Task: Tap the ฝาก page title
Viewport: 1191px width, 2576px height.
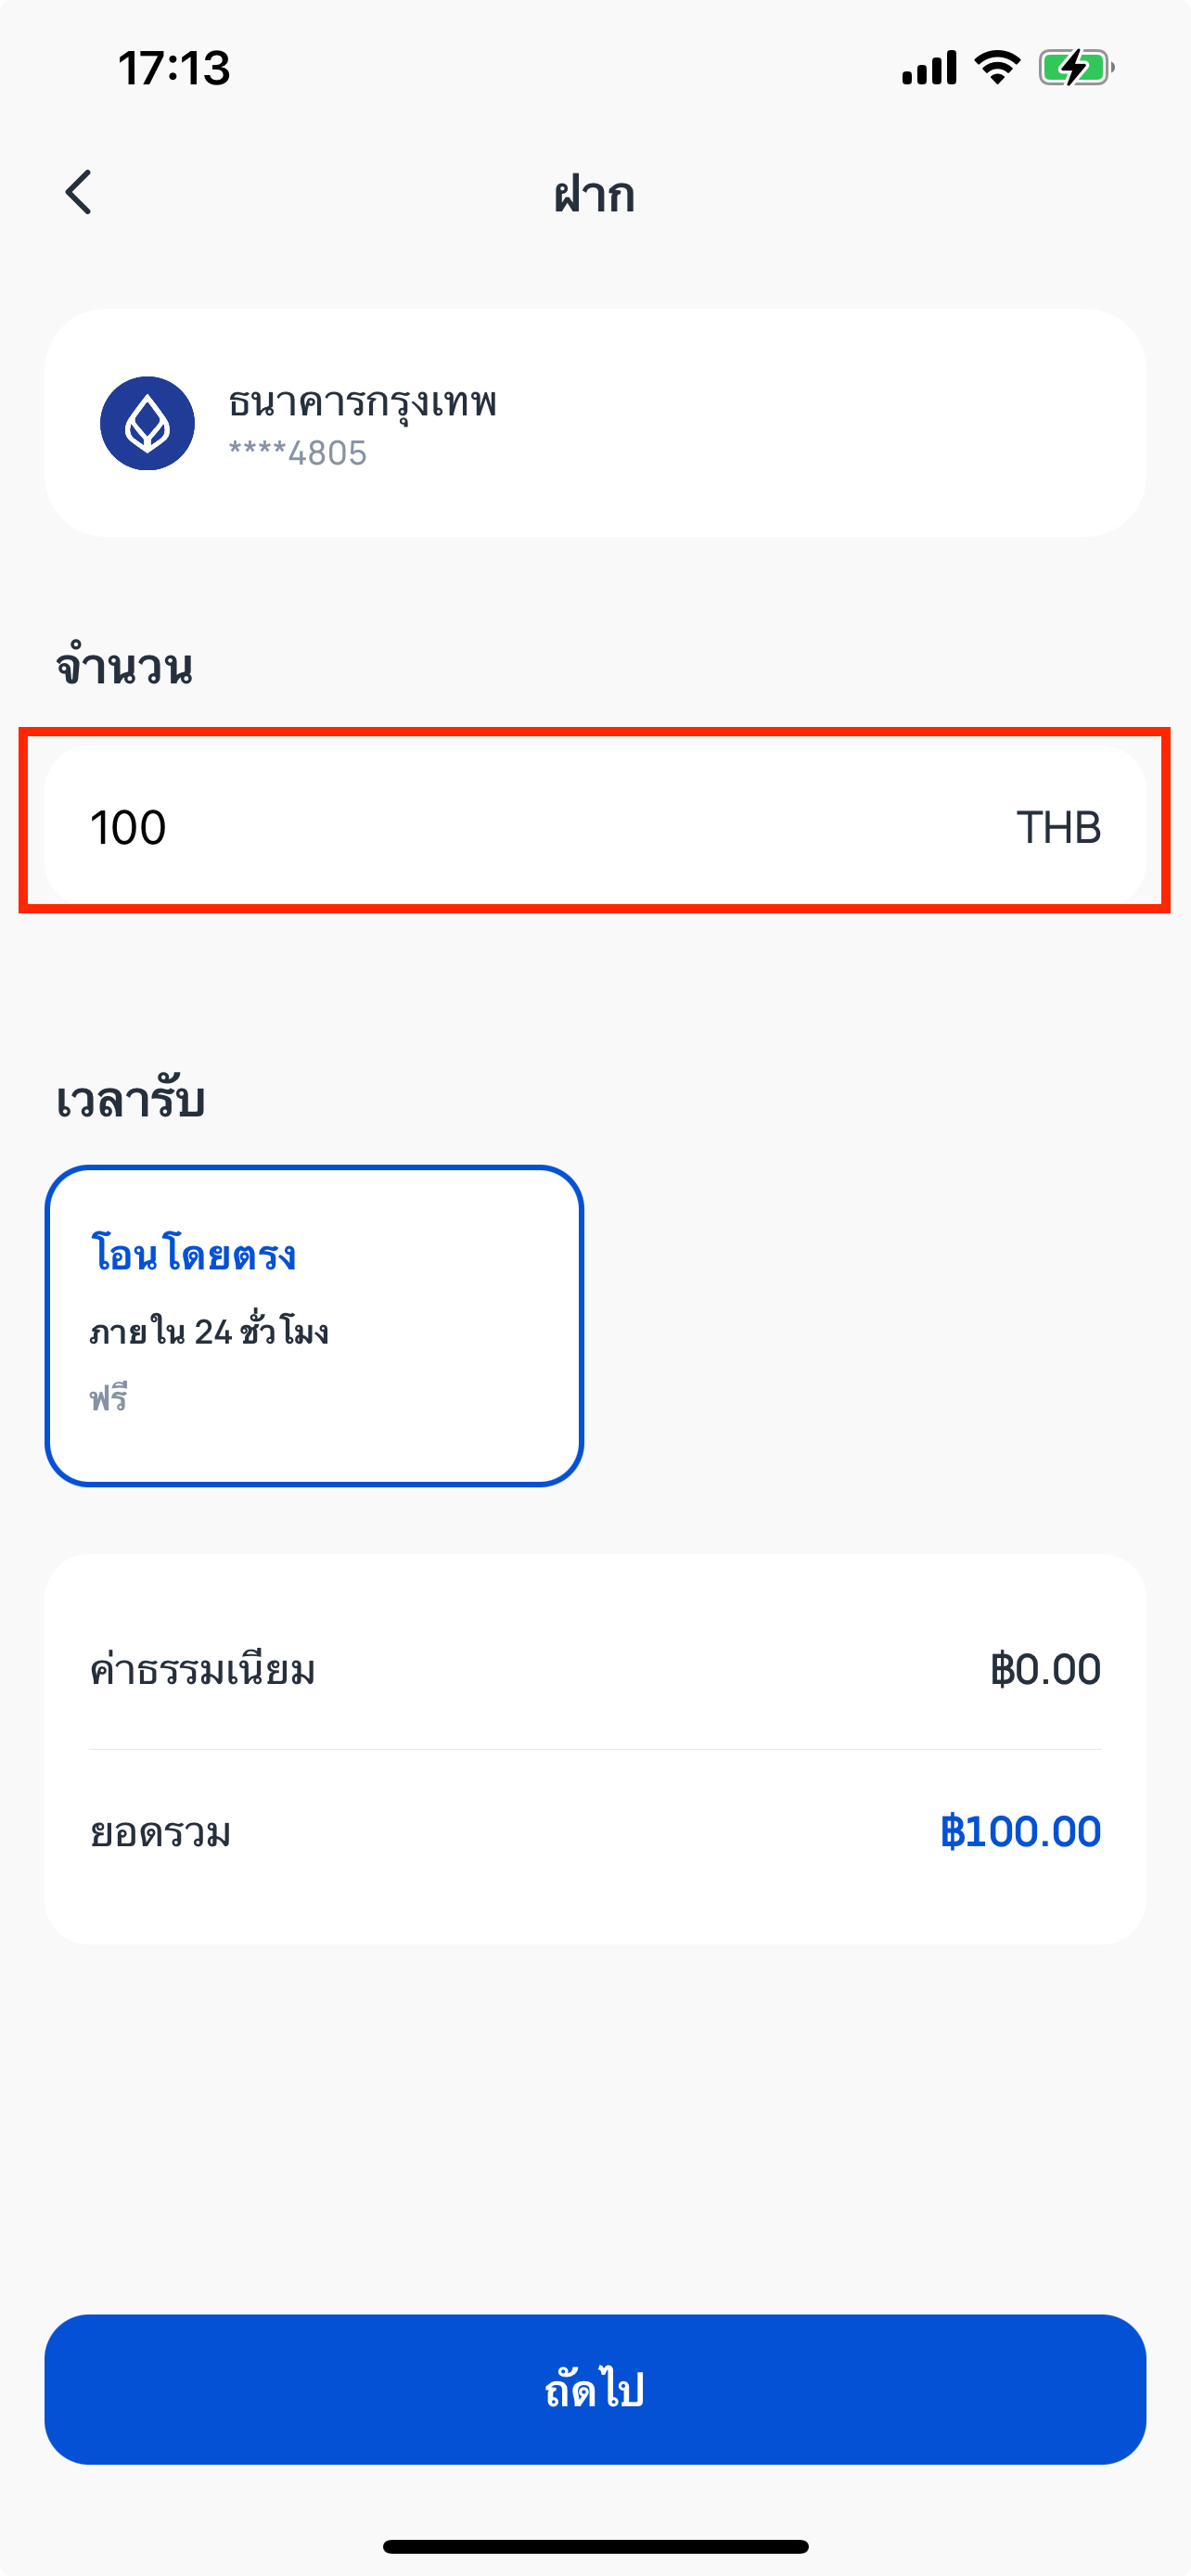Action: [595, 194]
